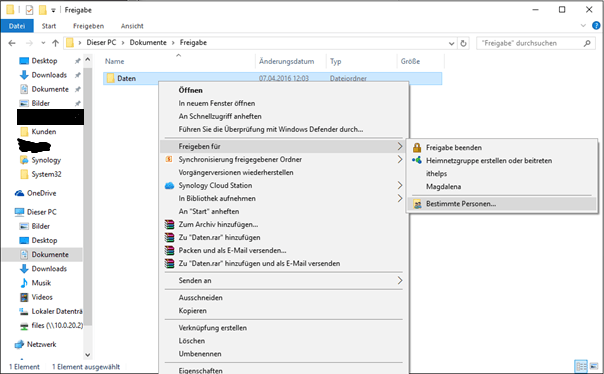Click the "Freigabe" durchsuchen search field
This screenshot has height=374, width=604.
536,43
